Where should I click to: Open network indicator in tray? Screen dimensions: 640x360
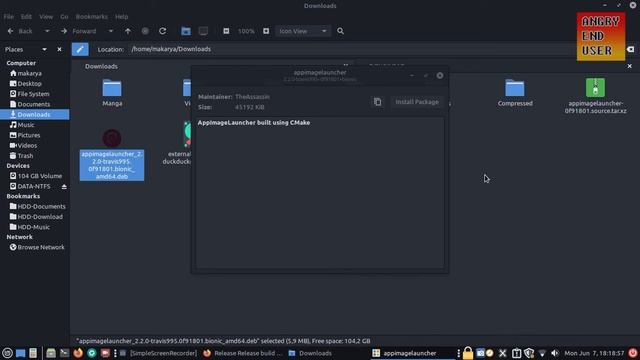click(542, 353)
